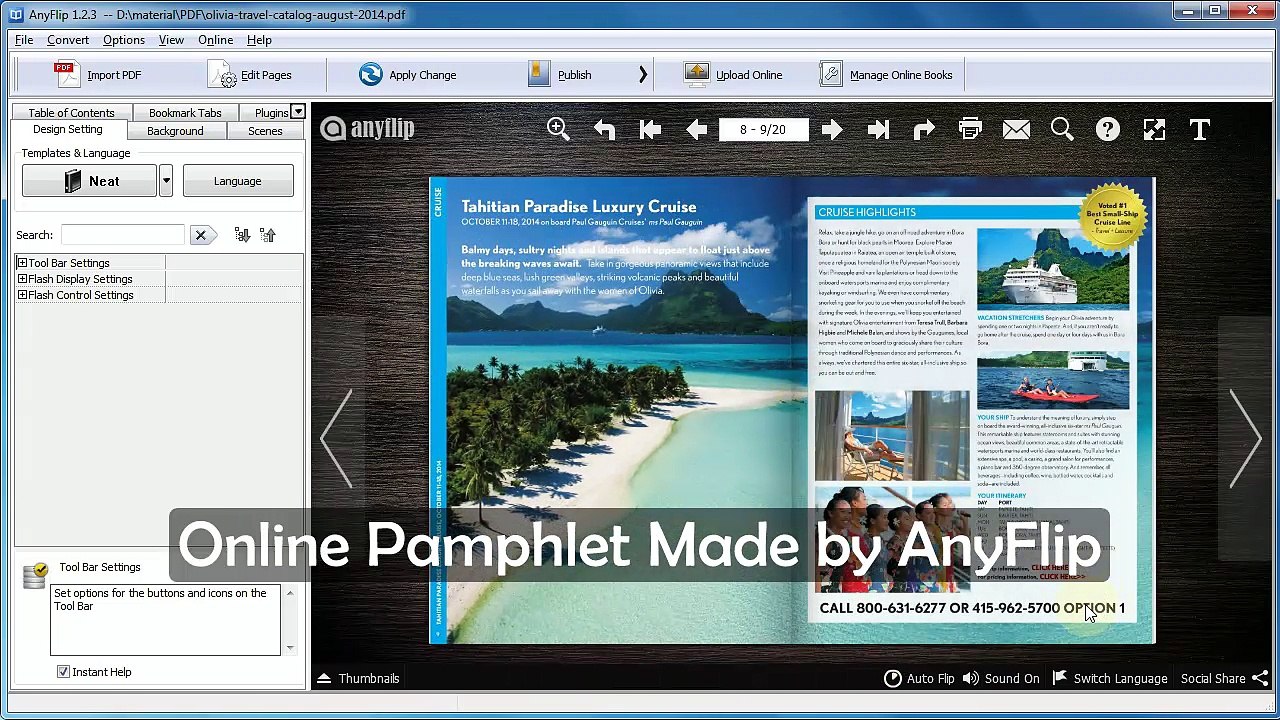Click the page number field 8 - 9/20
The height and width of the screenshot is (720, 1280).
click(763, 129)
